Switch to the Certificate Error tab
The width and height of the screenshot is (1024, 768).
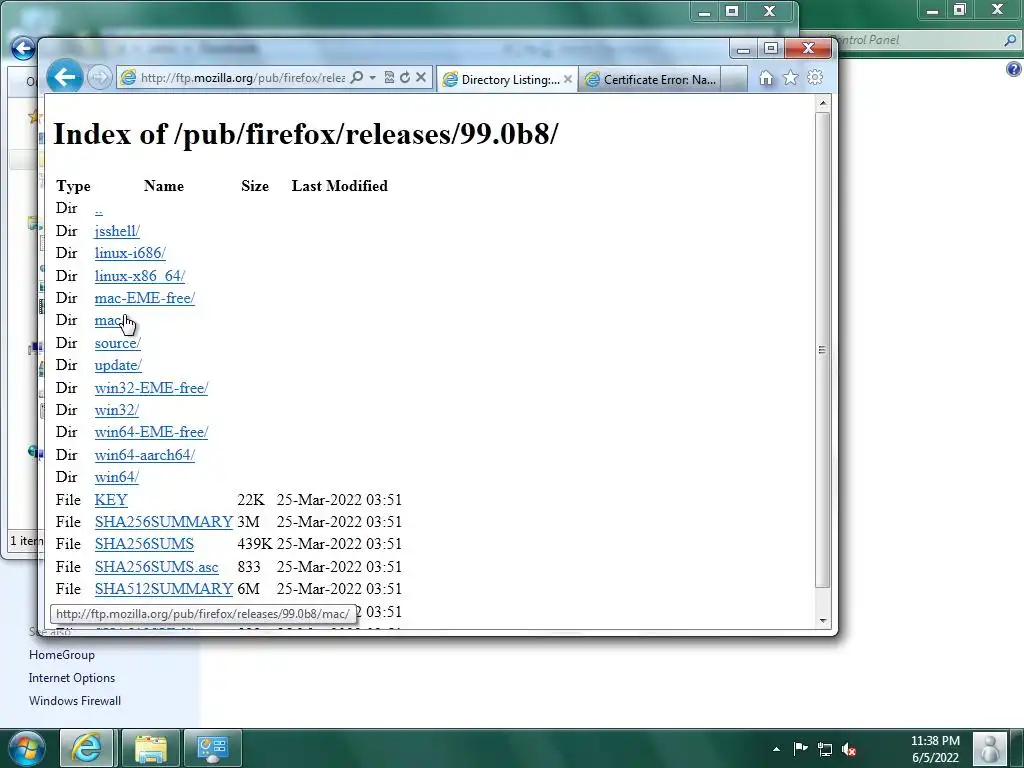pyautogui.click(x=650, y=80)
